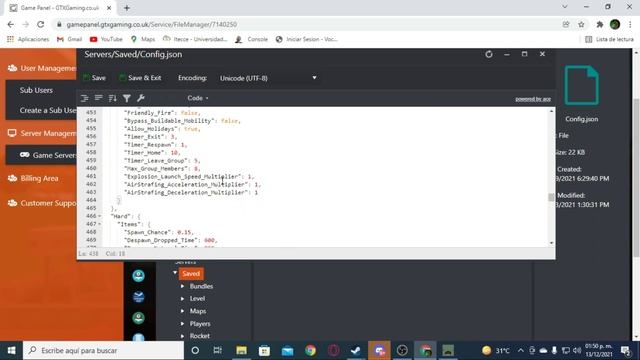Collapse the "Hard" block at line 466
Screen dimensions: 640x360
[99, 216]
